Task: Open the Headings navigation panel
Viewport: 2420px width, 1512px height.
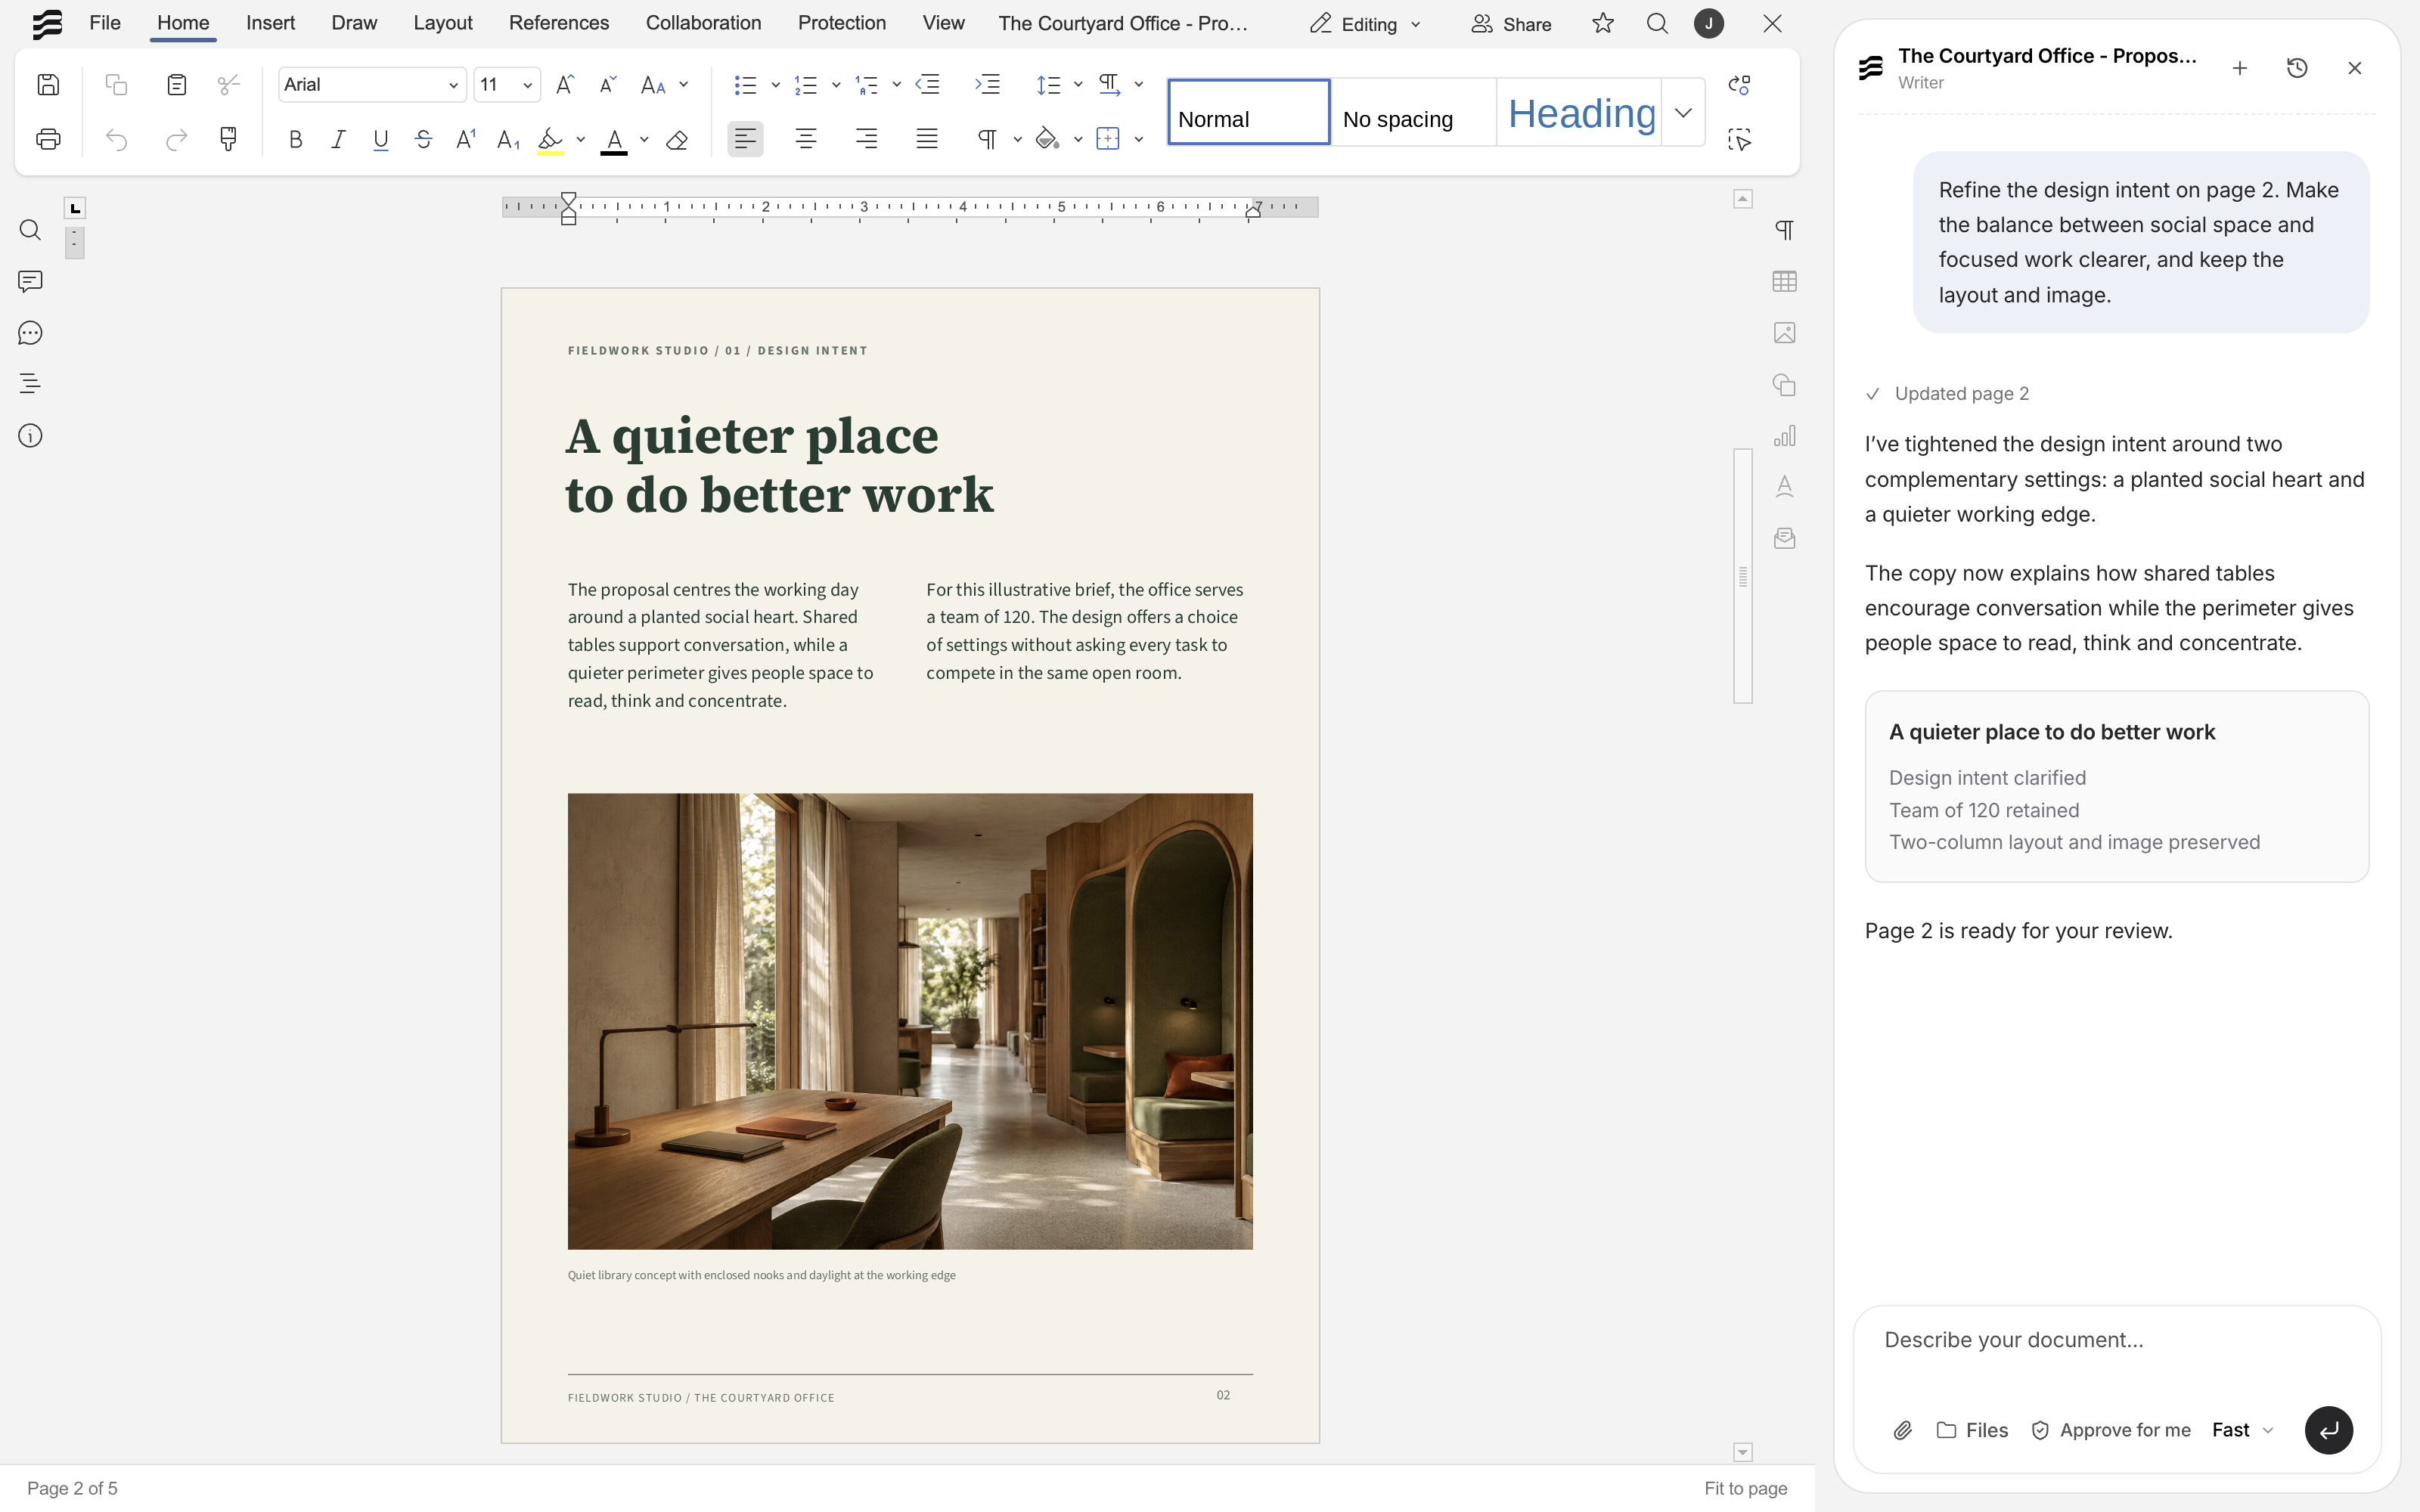Action: (x=30, y=384)
